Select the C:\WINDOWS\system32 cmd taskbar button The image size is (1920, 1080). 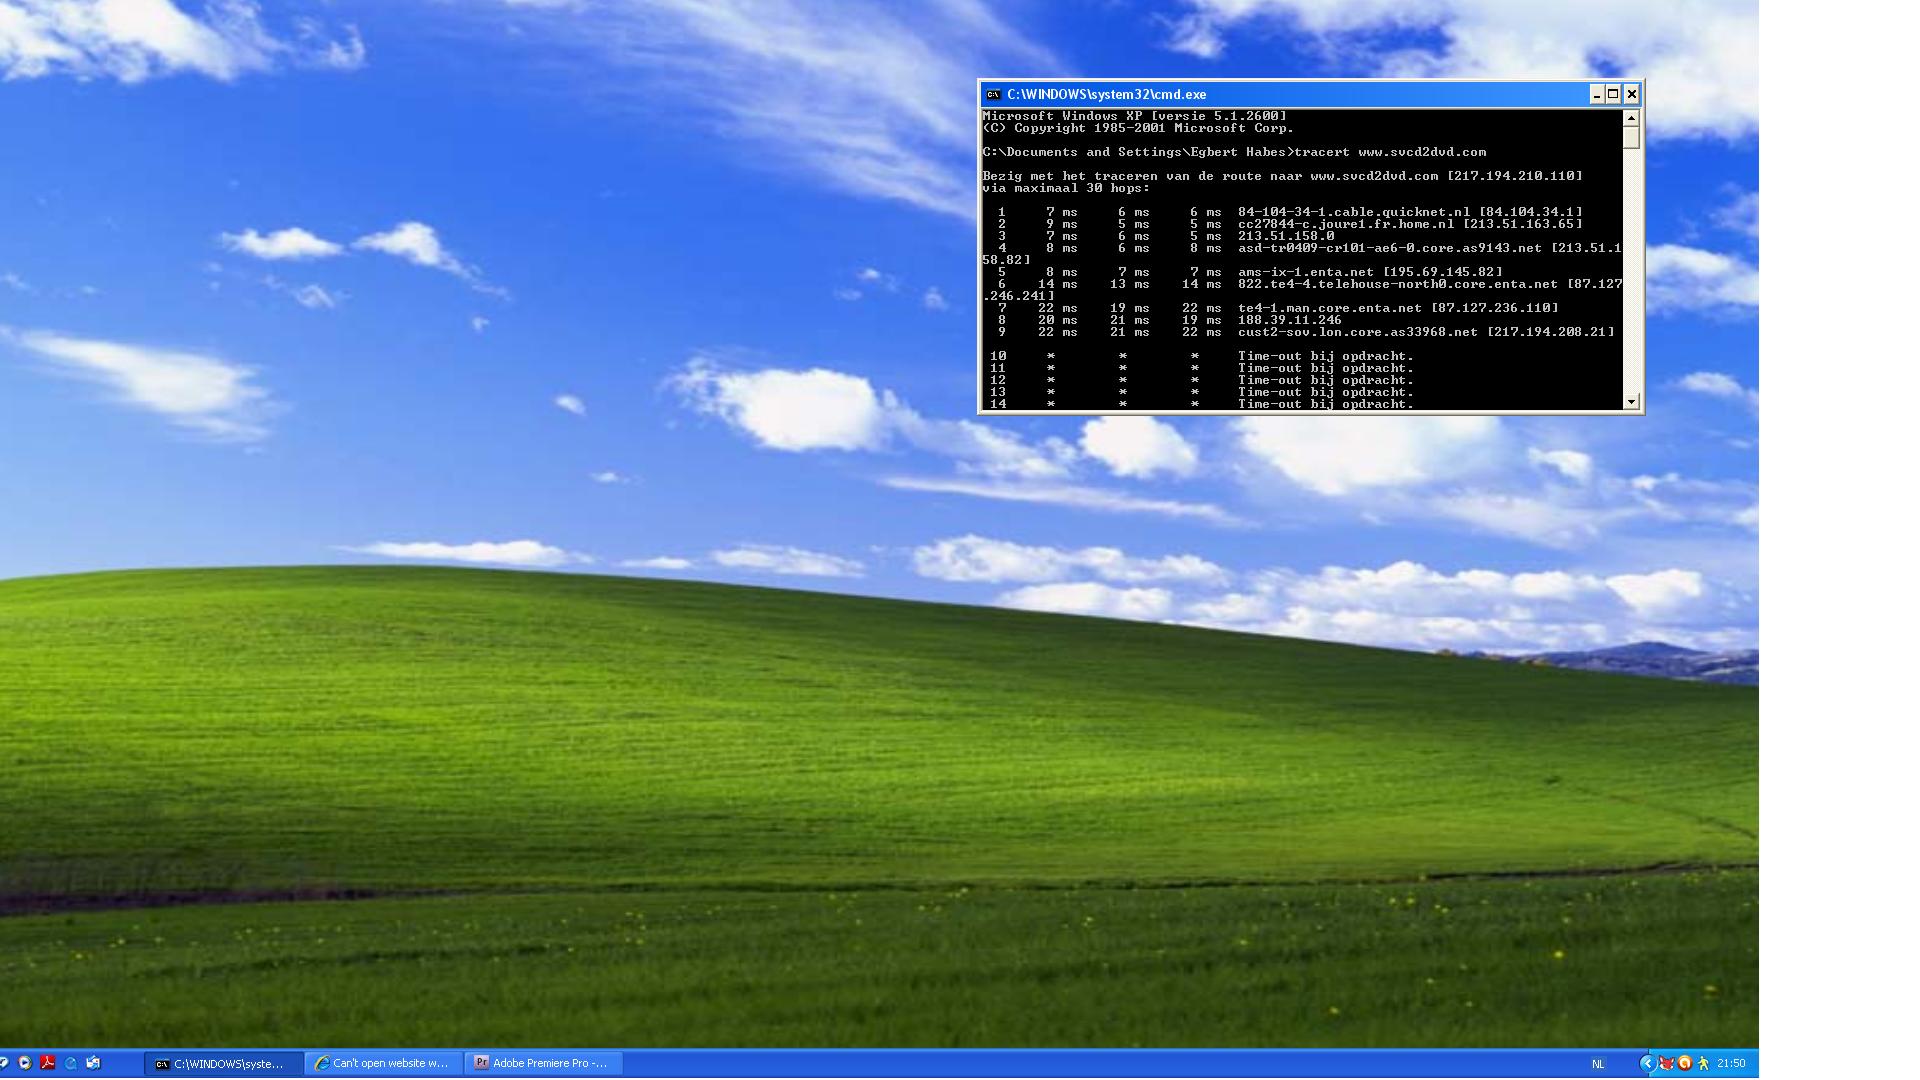(222, 1063)
